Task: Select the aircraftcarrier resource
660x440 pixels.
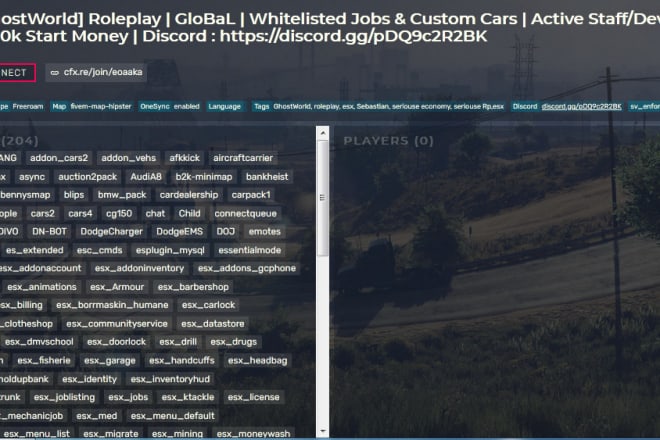Action: point(243,158)
